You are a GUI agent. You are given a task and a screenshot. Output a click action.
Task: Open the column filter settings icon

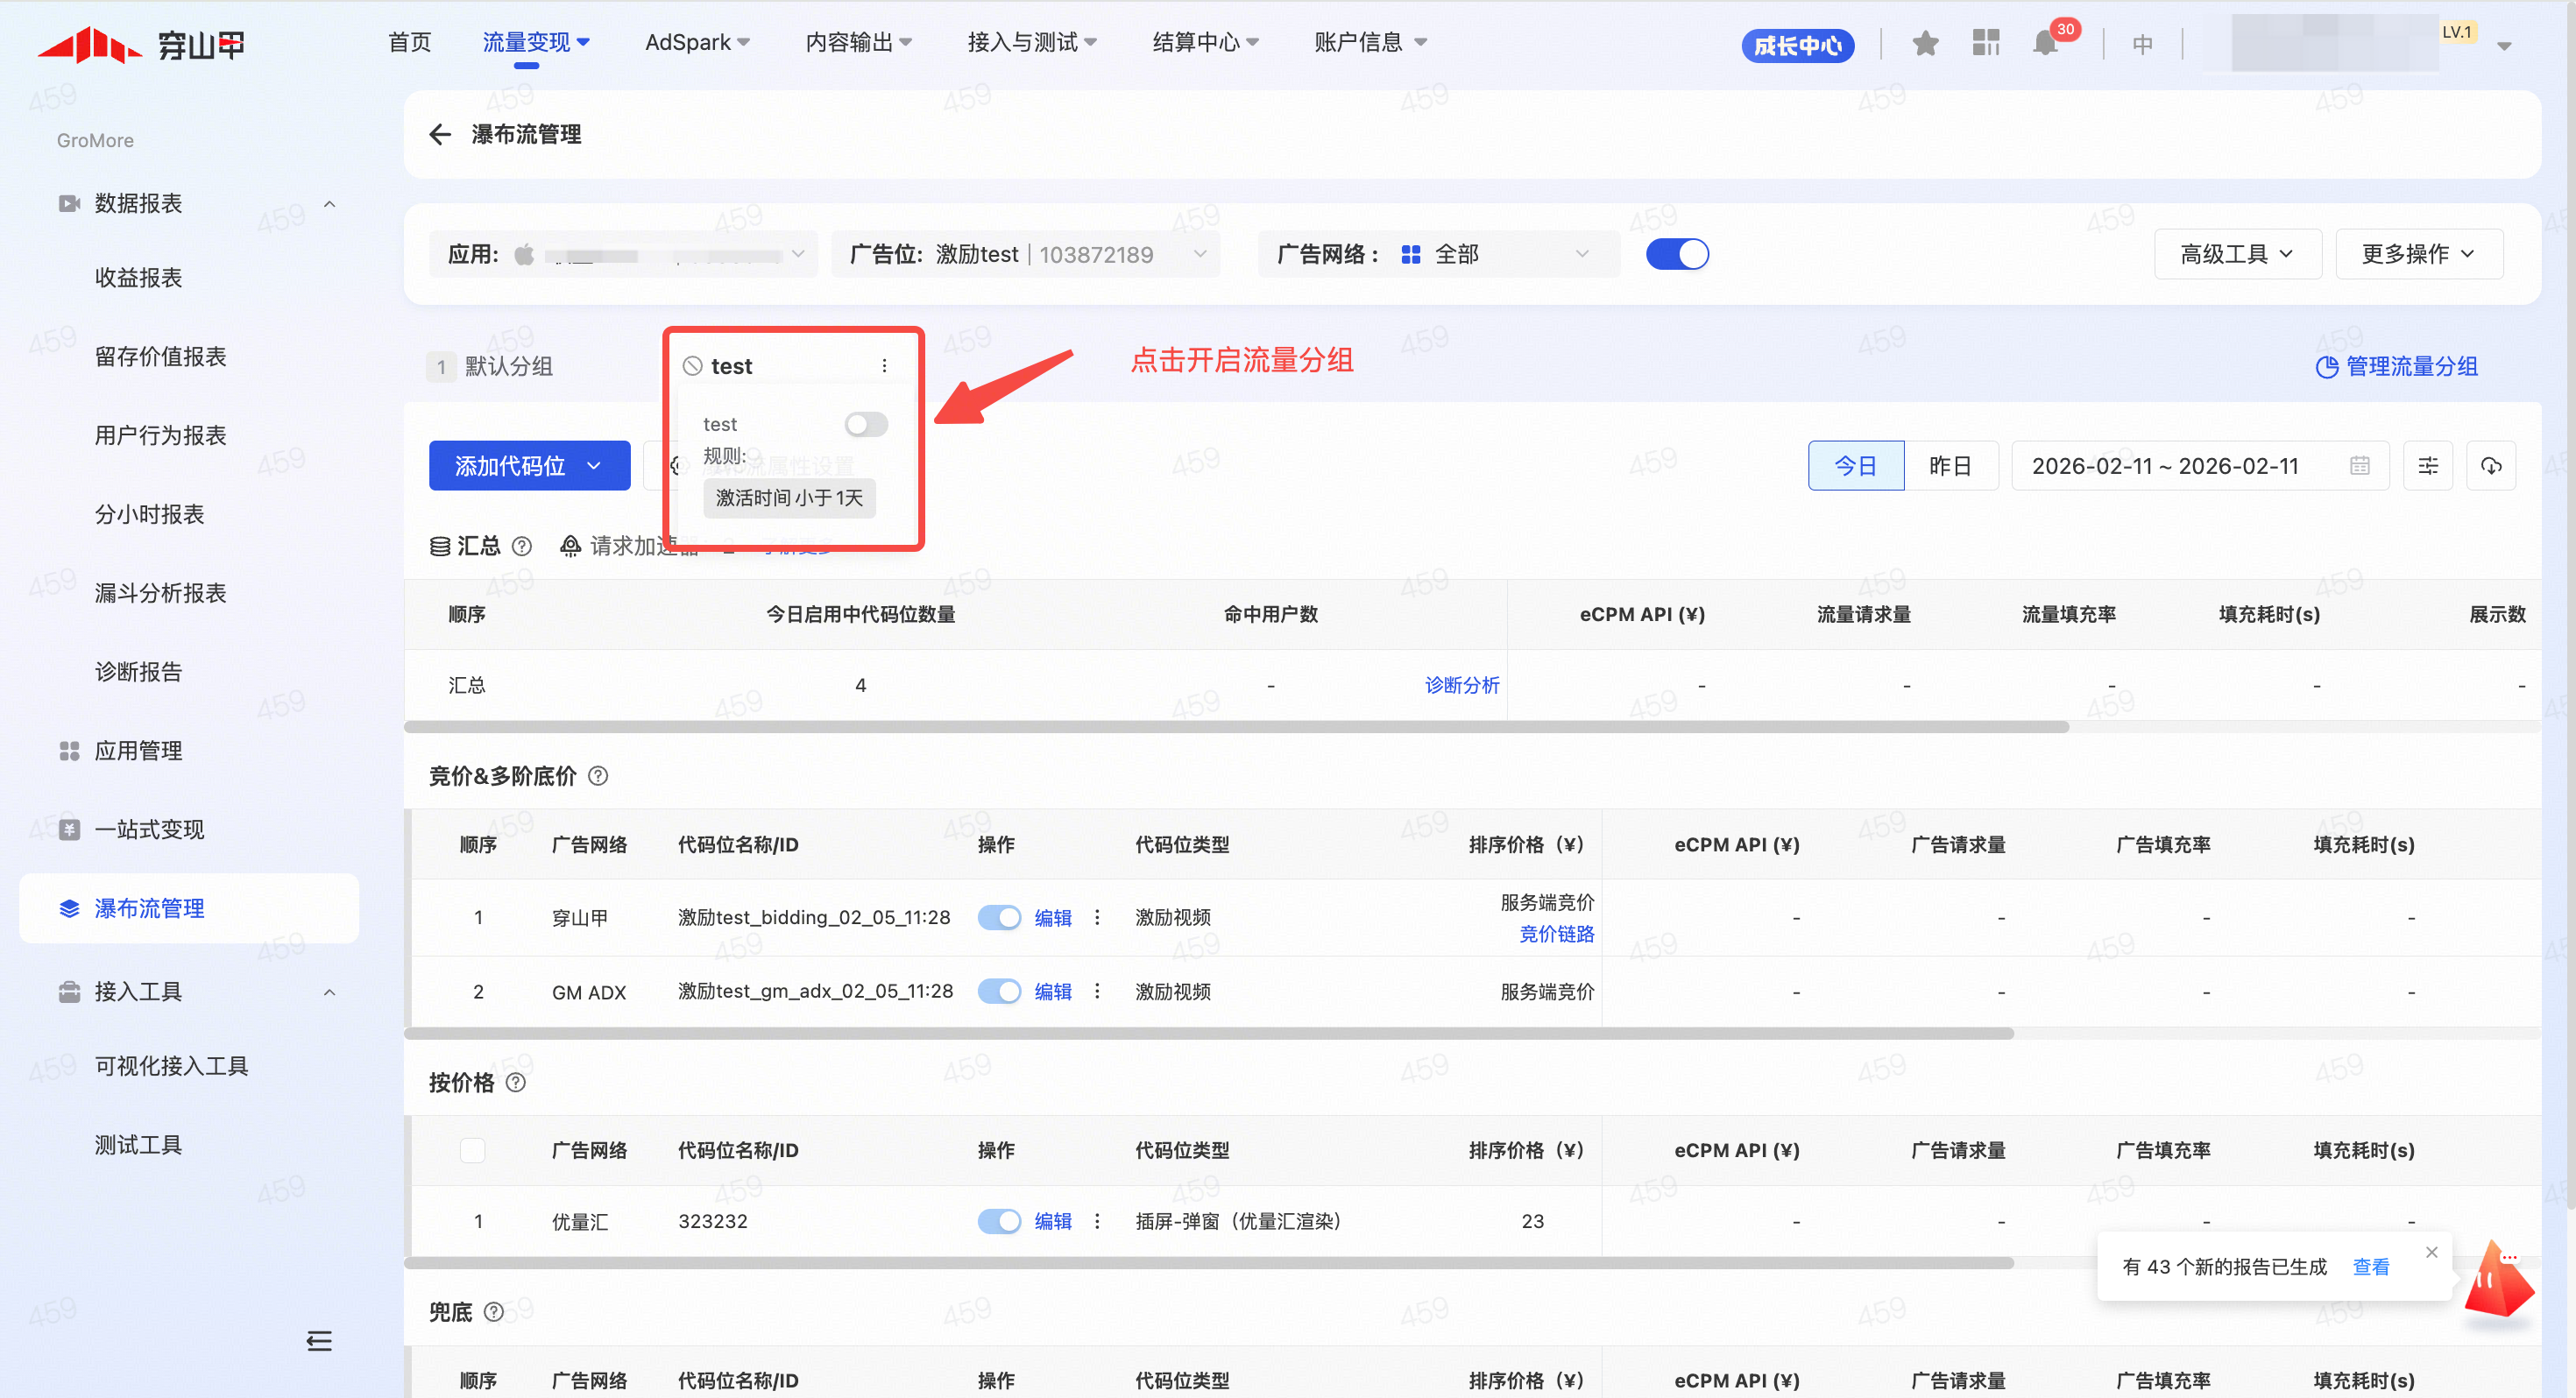point(2428,466)
